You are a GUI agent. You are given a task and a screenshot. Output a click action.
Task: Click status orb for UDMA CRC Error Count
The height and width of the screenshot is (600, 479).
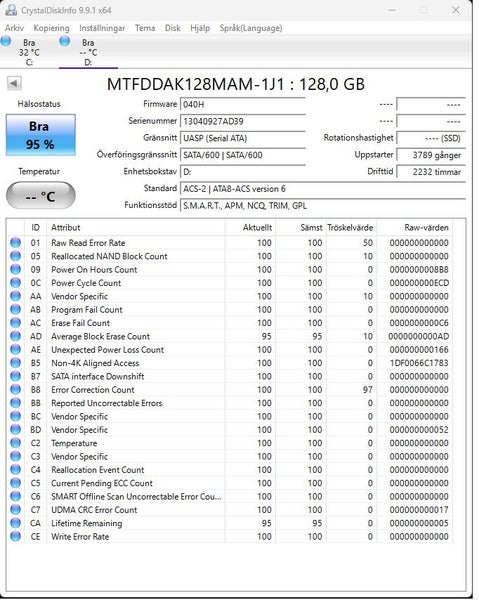pos(15,510)
